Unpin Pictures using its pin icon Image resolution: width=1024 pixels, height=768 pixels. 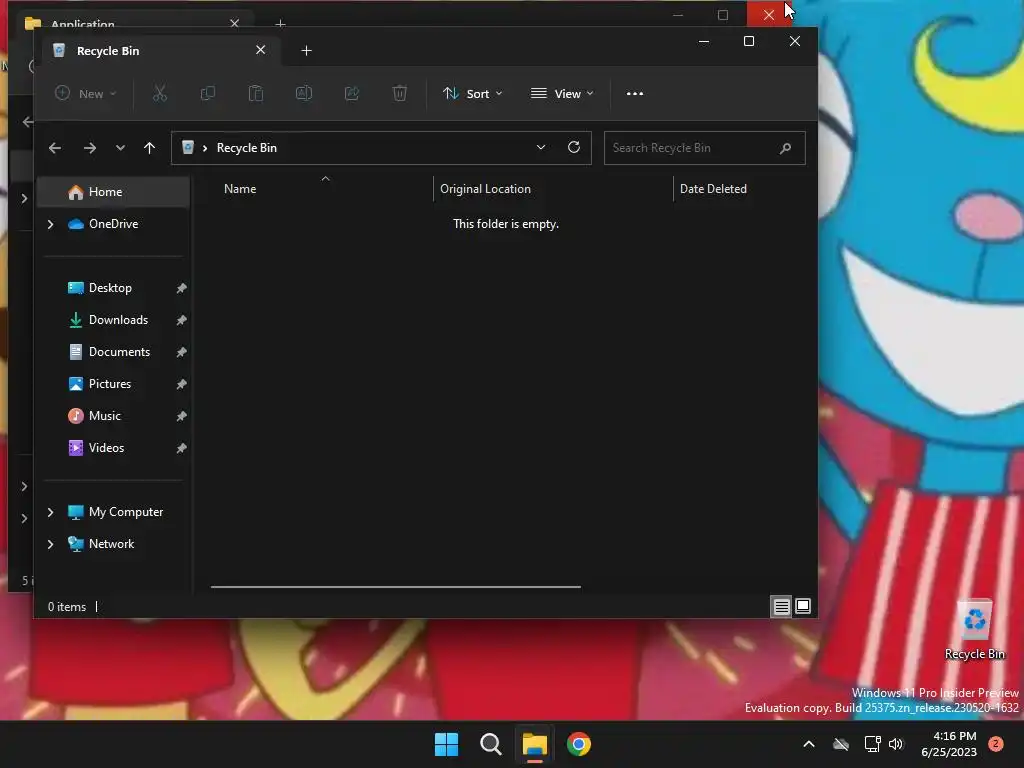(x=182, y=384)
